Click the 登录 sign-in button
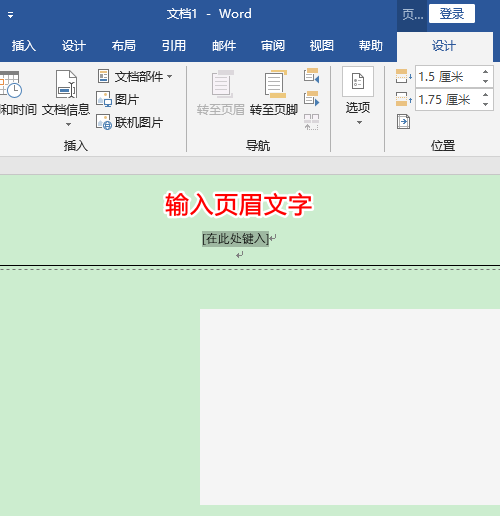 pos(452,14)
